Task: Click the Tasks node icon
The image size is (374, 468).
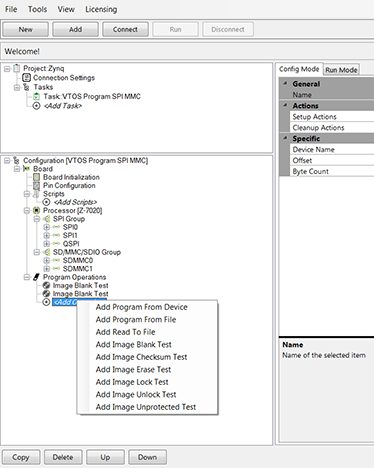Action: 26,87
